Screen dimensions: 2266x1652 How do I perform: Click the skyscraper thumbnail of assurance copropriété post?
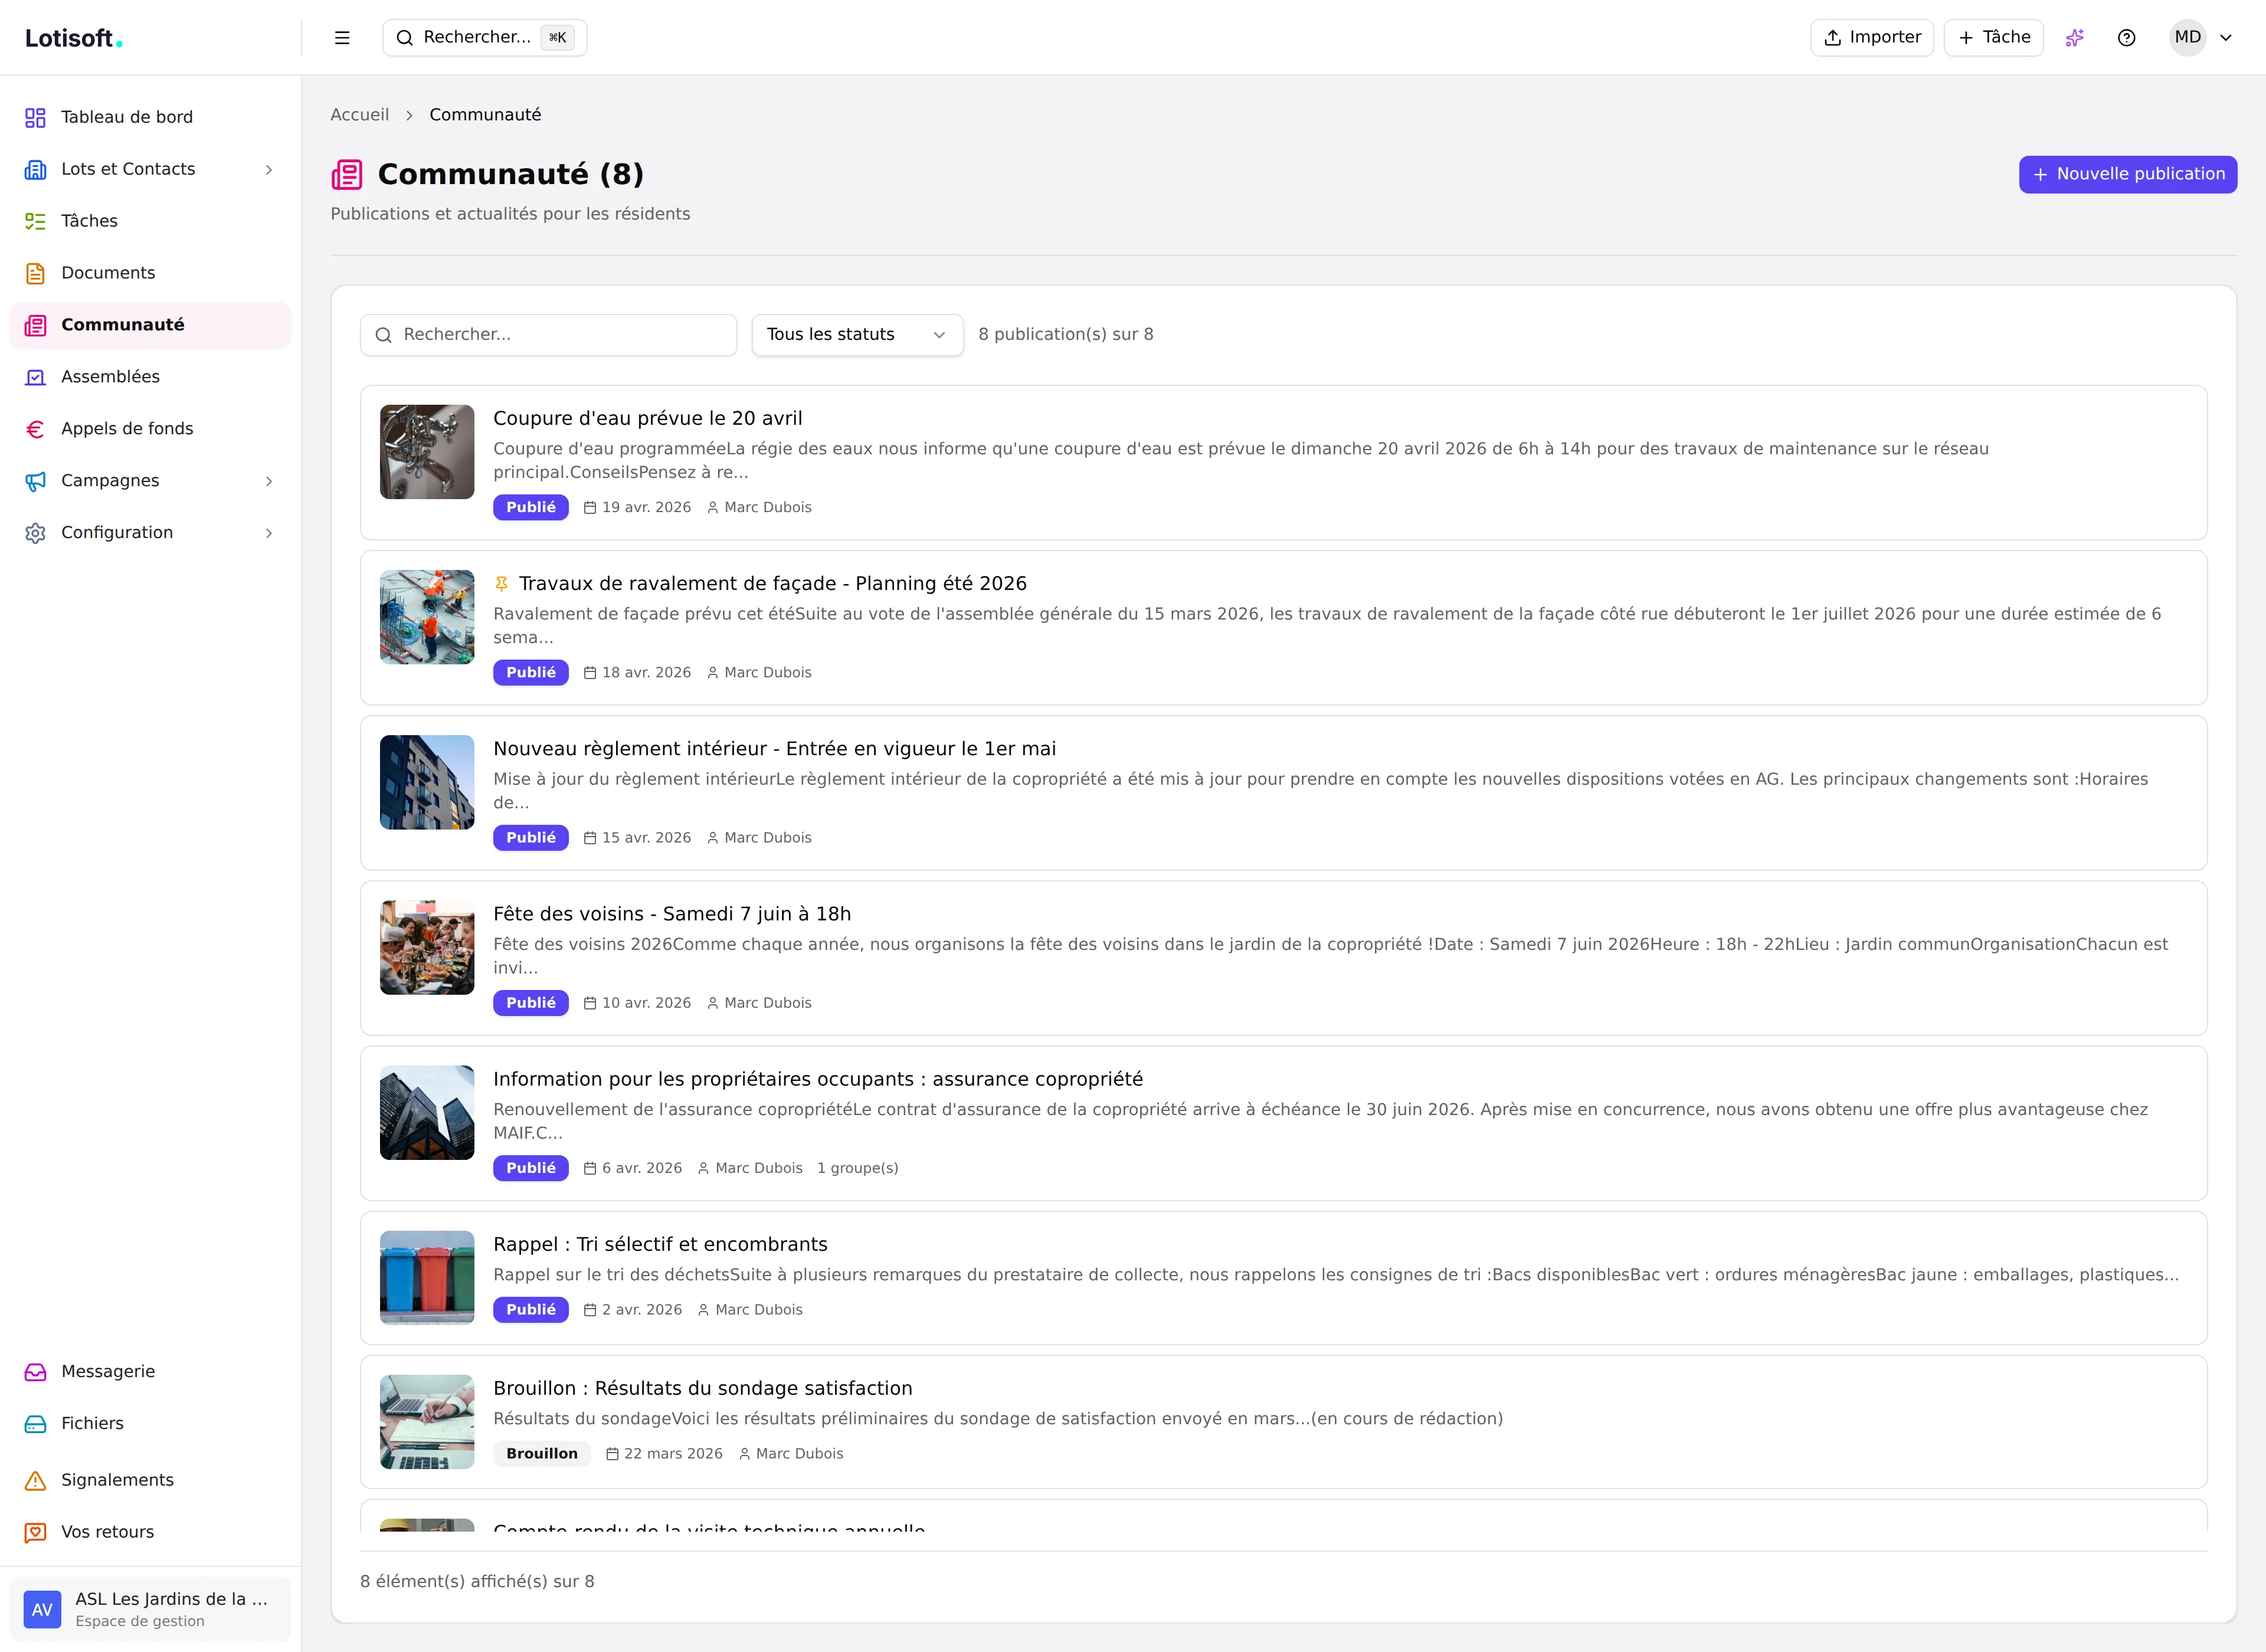click(x=427, y=1113)
